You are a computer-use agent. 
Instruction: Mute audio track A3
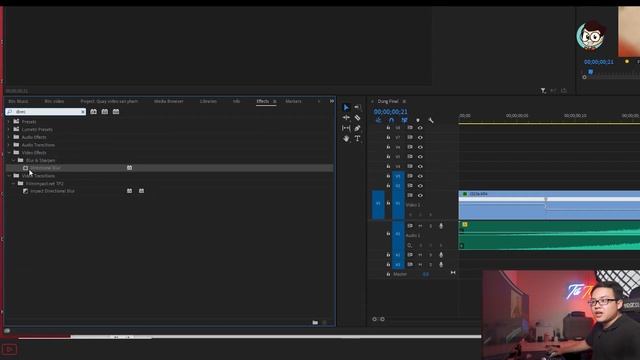420,264
